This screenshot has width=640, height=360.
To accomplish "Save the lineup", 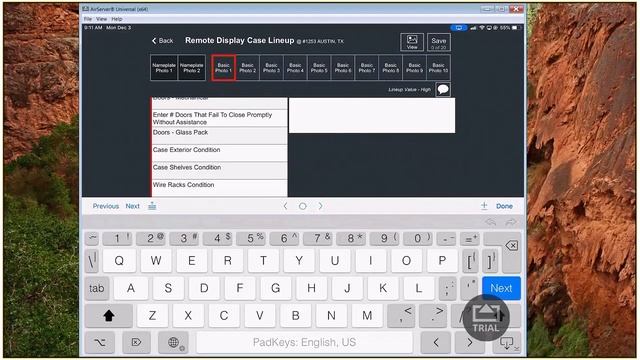I will click(439, 42).
